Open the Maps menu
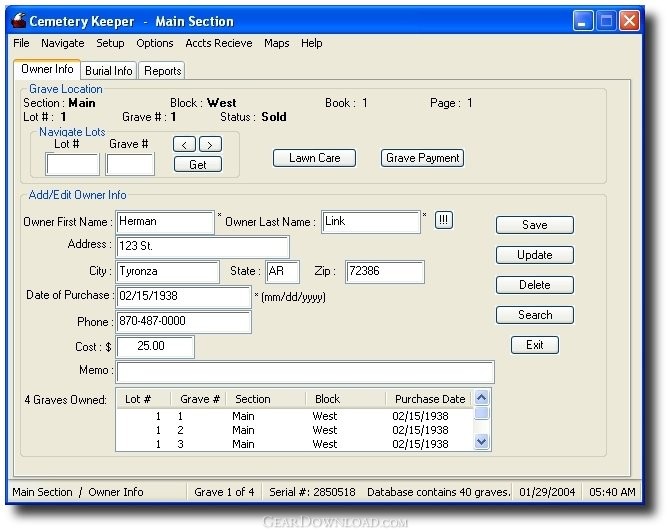 click(x=276, y=43)
